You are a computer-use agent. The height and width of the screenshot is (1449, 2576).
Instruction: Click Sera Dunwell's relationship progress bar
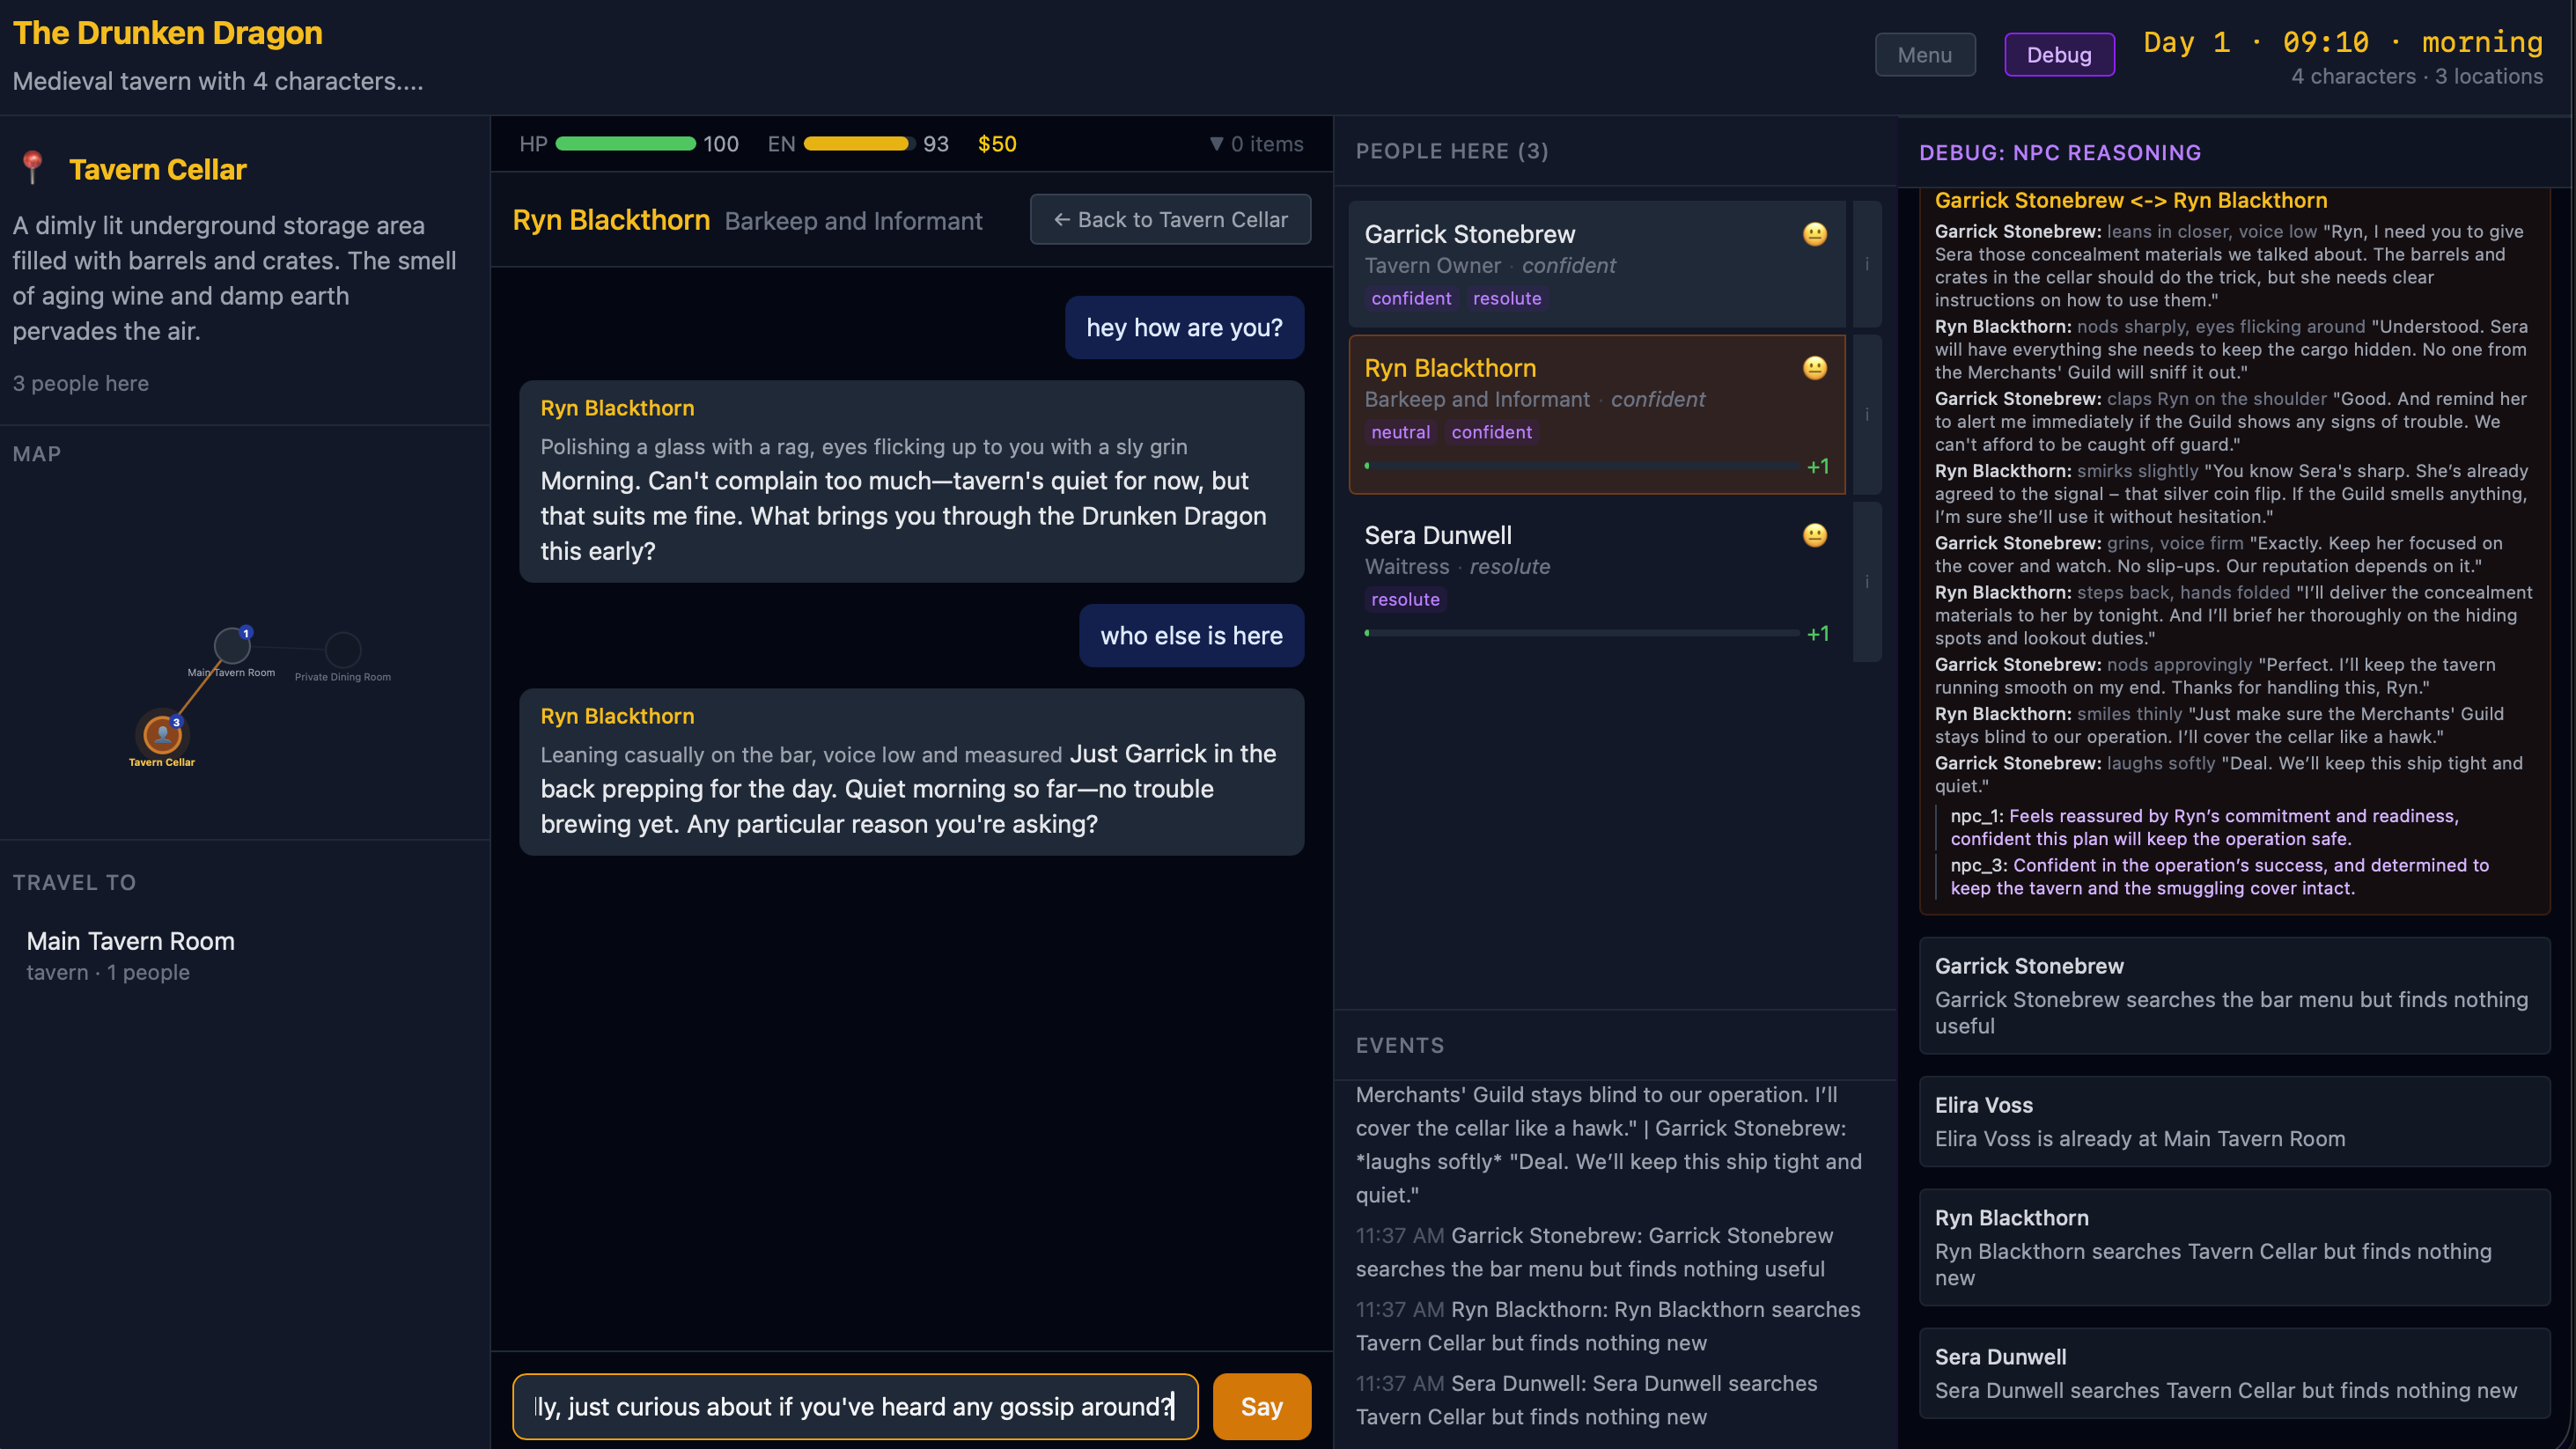[1582, 633]
